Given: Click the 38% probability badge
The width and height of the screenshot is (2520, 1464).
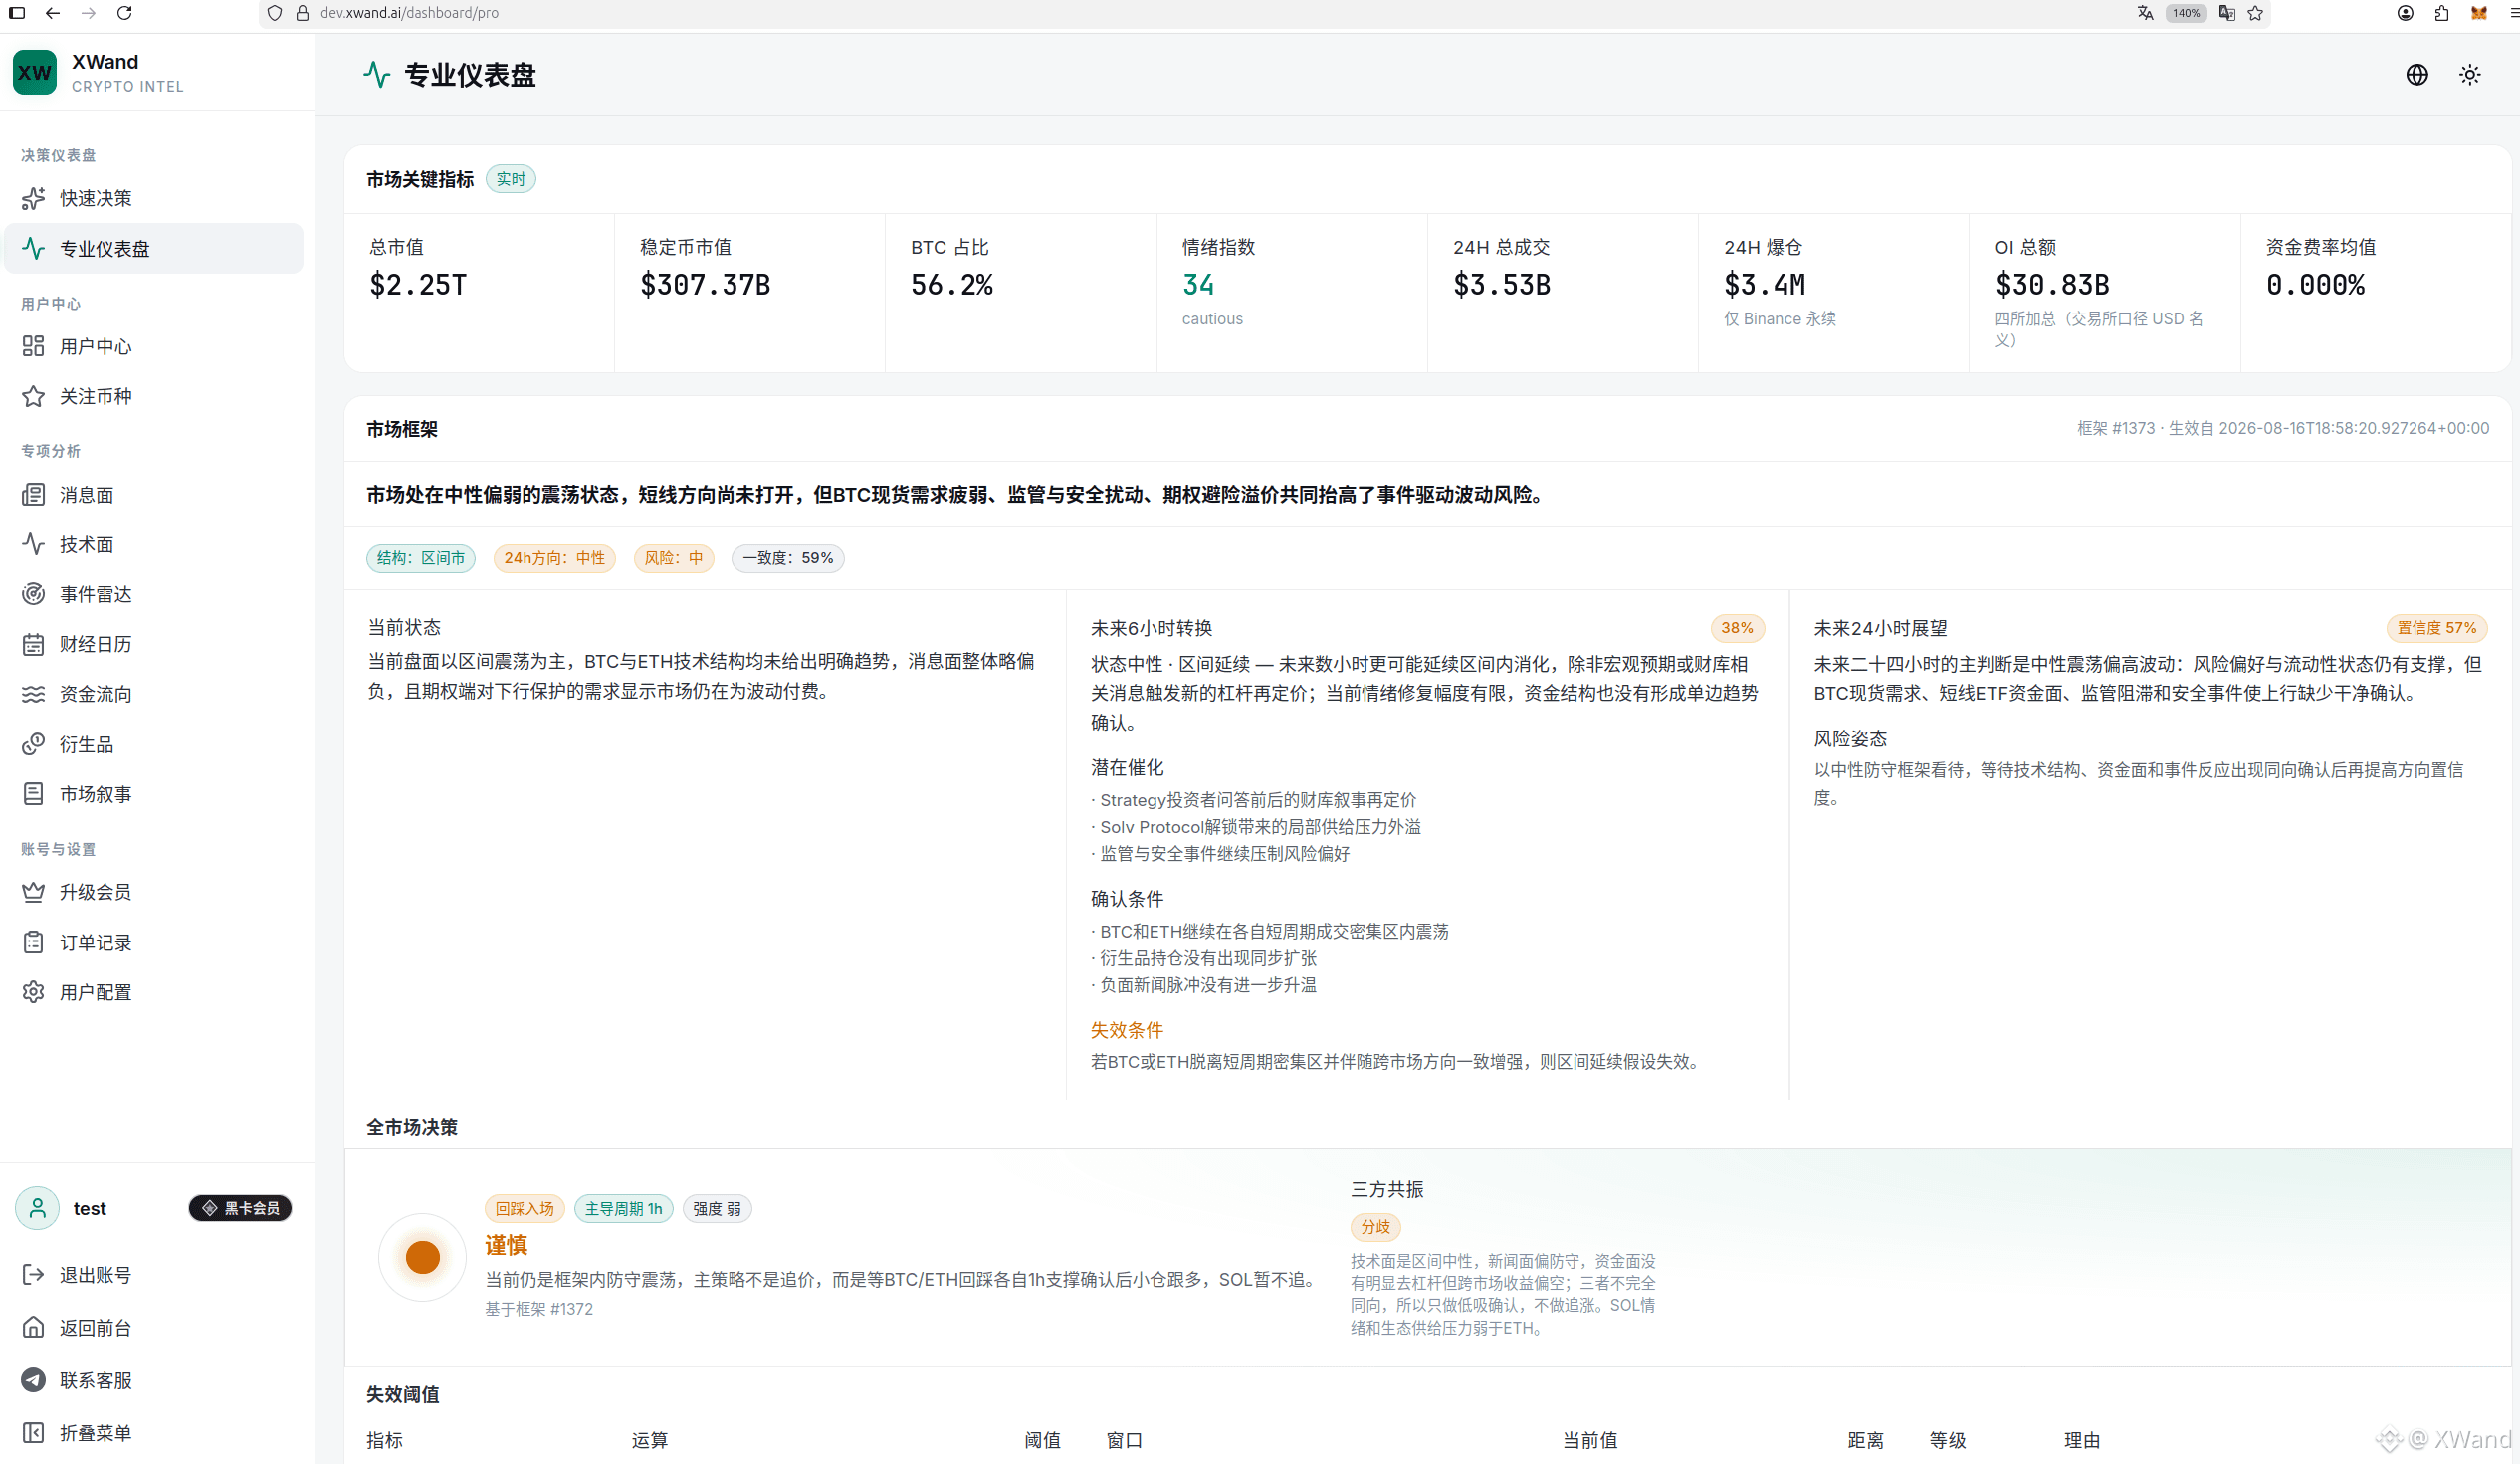Looking at the screenshot, I should pos(1737,628).
